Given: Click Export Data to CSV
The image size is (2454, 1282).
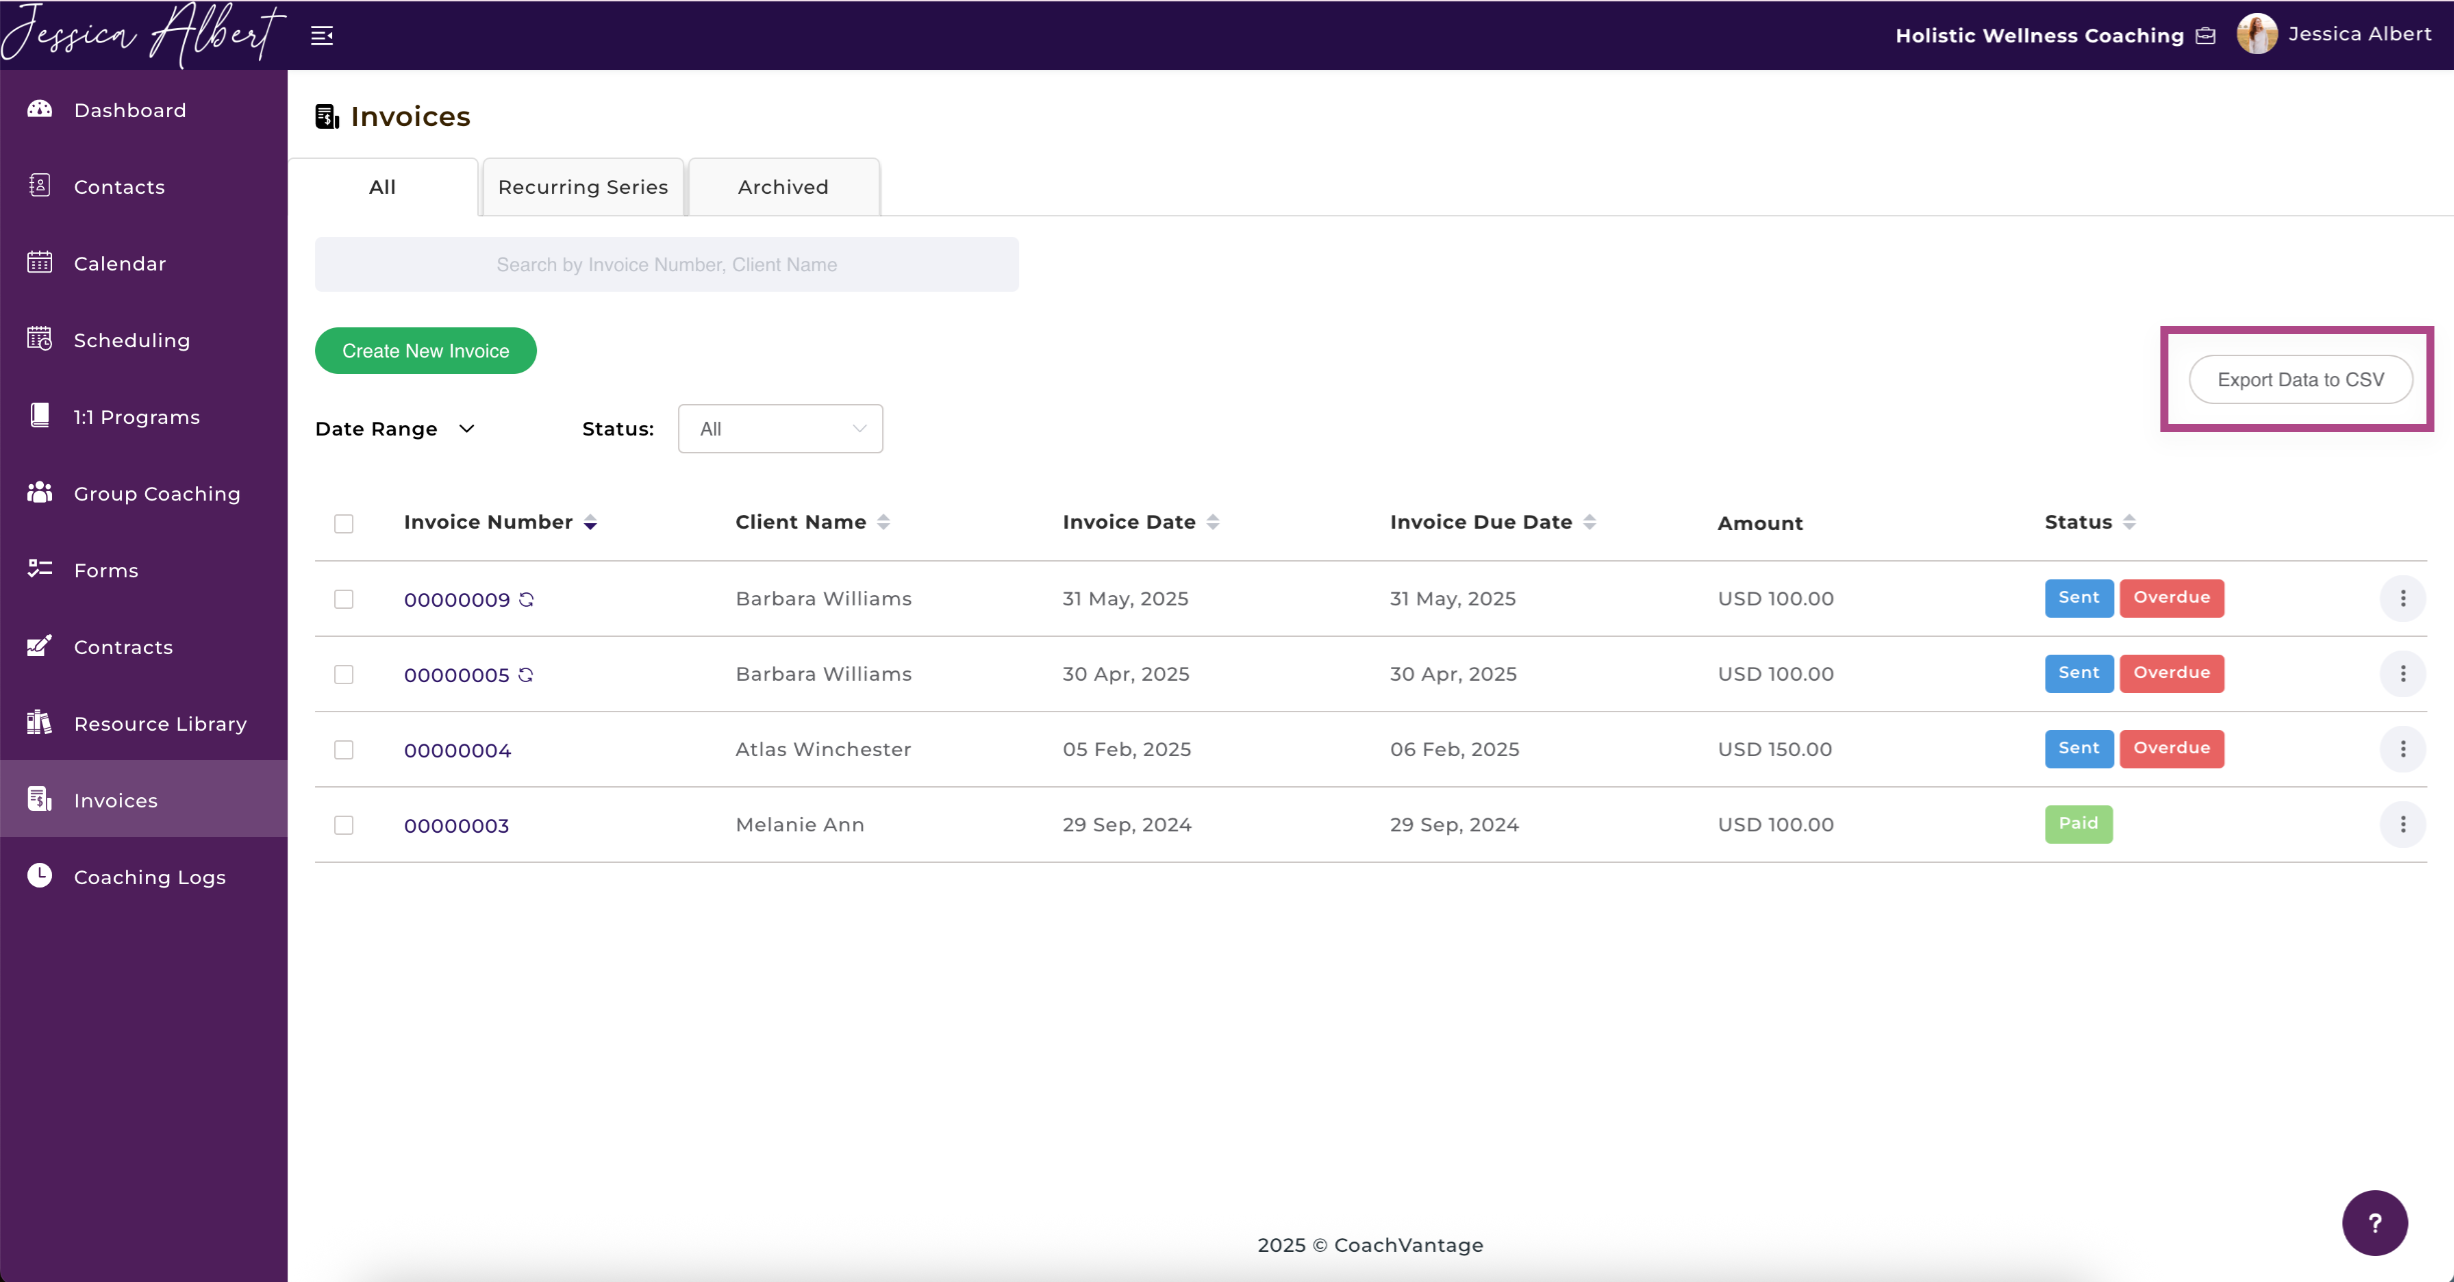Looking at the screenshot, I should click(2301, 380).
